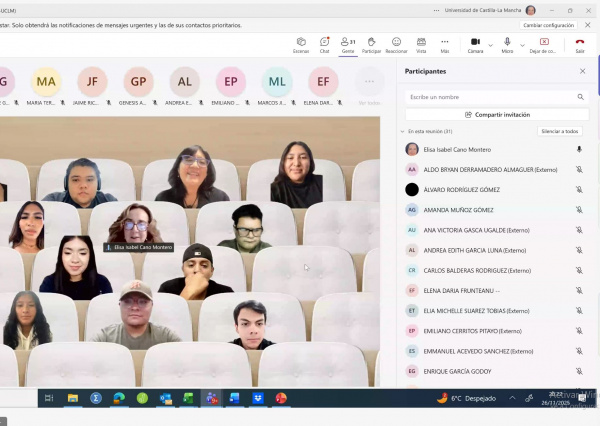Click the red Salir hang-up icon
This screenshot has width=600, height=426.
coord(580,43)
